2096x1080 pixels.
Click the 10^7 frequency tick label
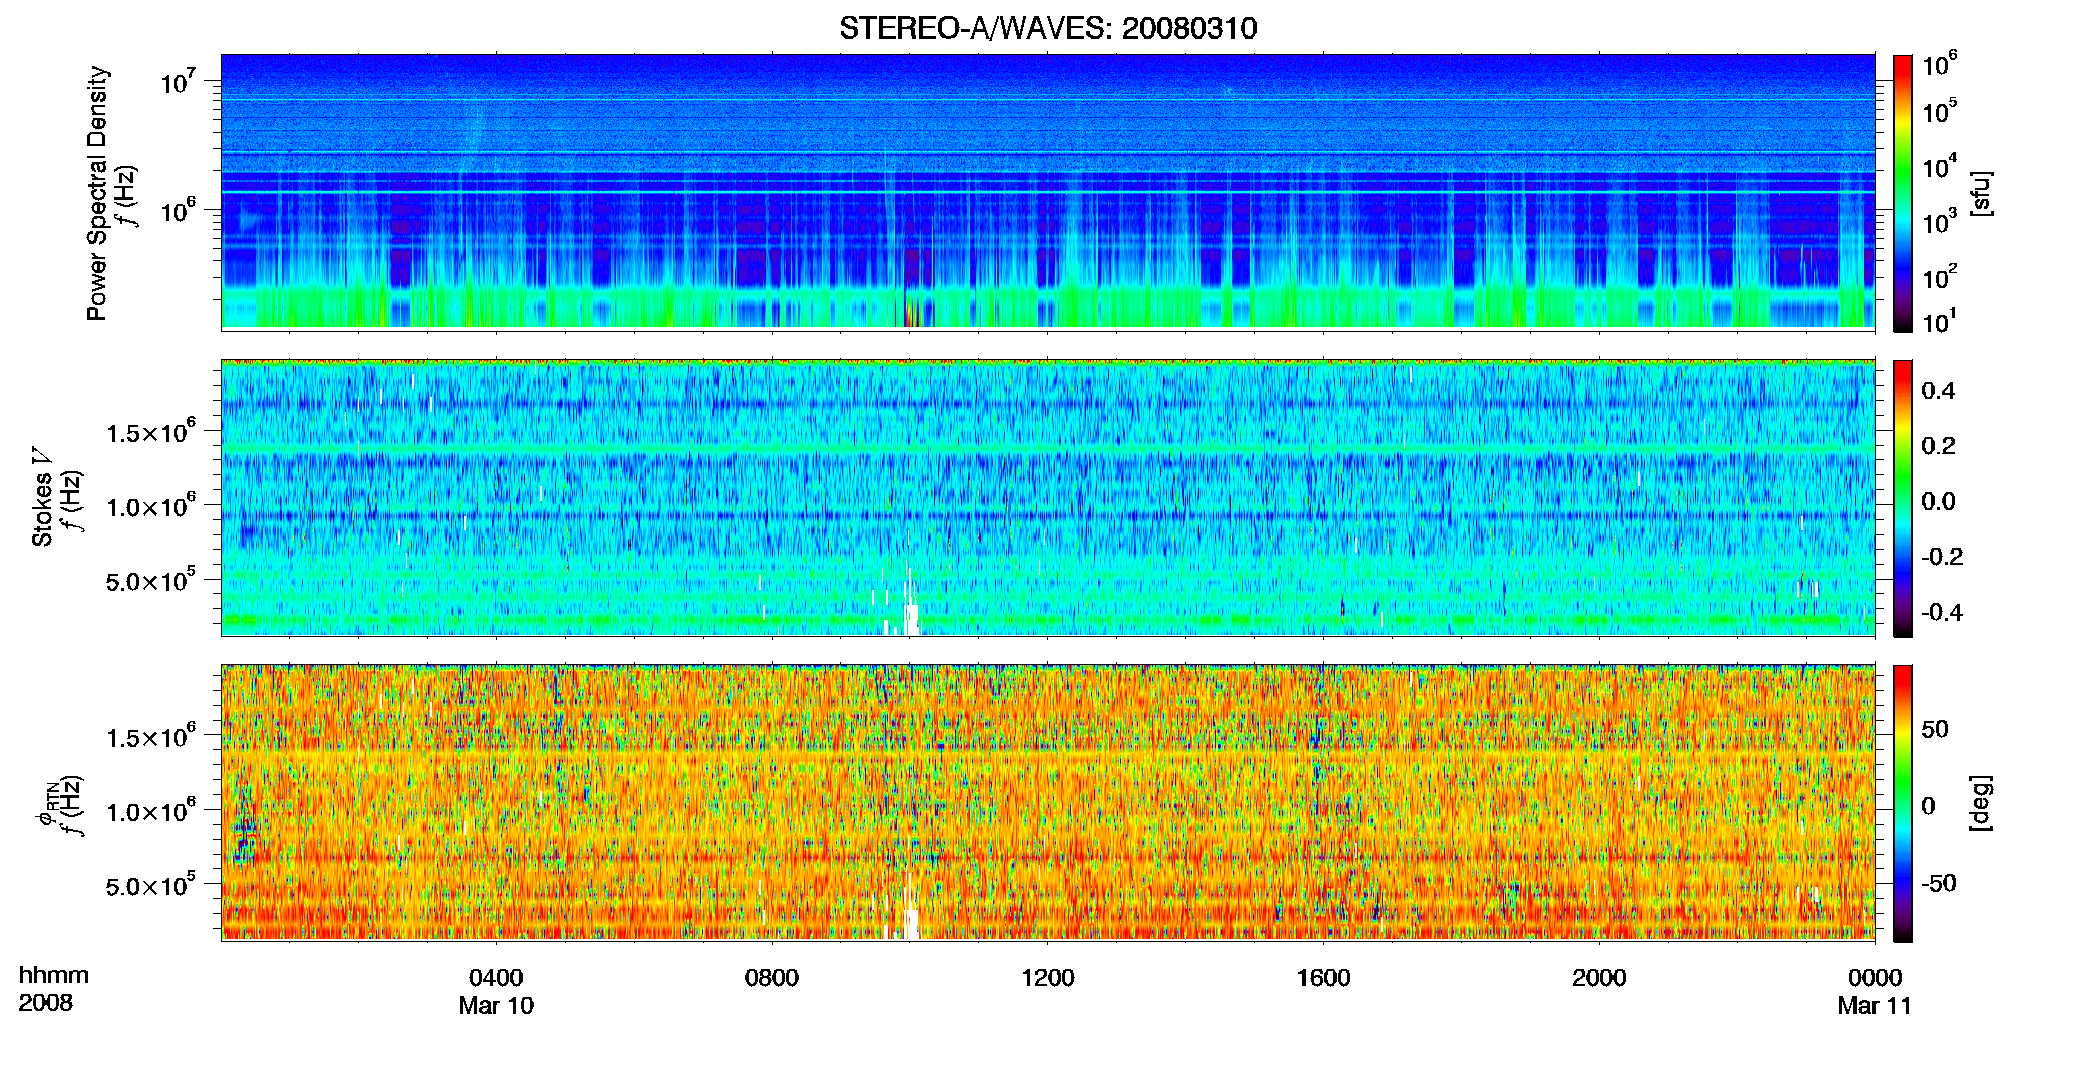tap(176, 80)
